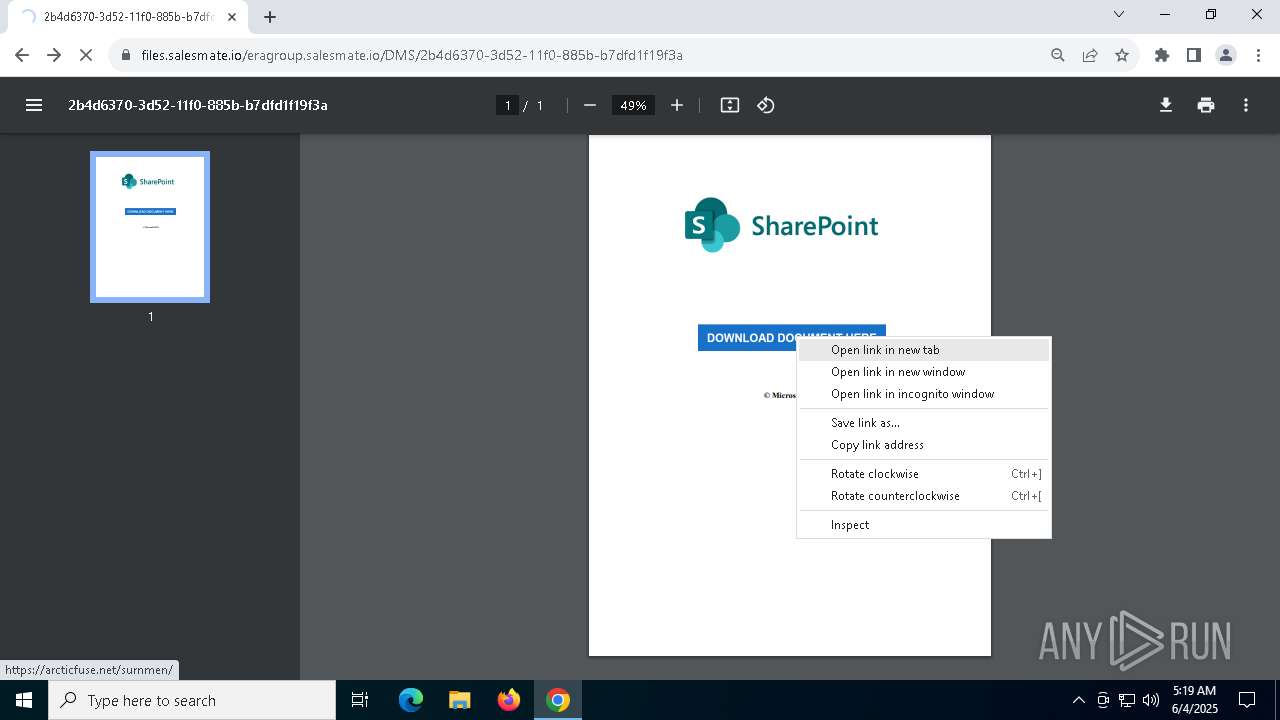Open the browser zoom magnifier icon
Image resolution: width=1280 pixels, height=720 pixels.
(1058, 55)
